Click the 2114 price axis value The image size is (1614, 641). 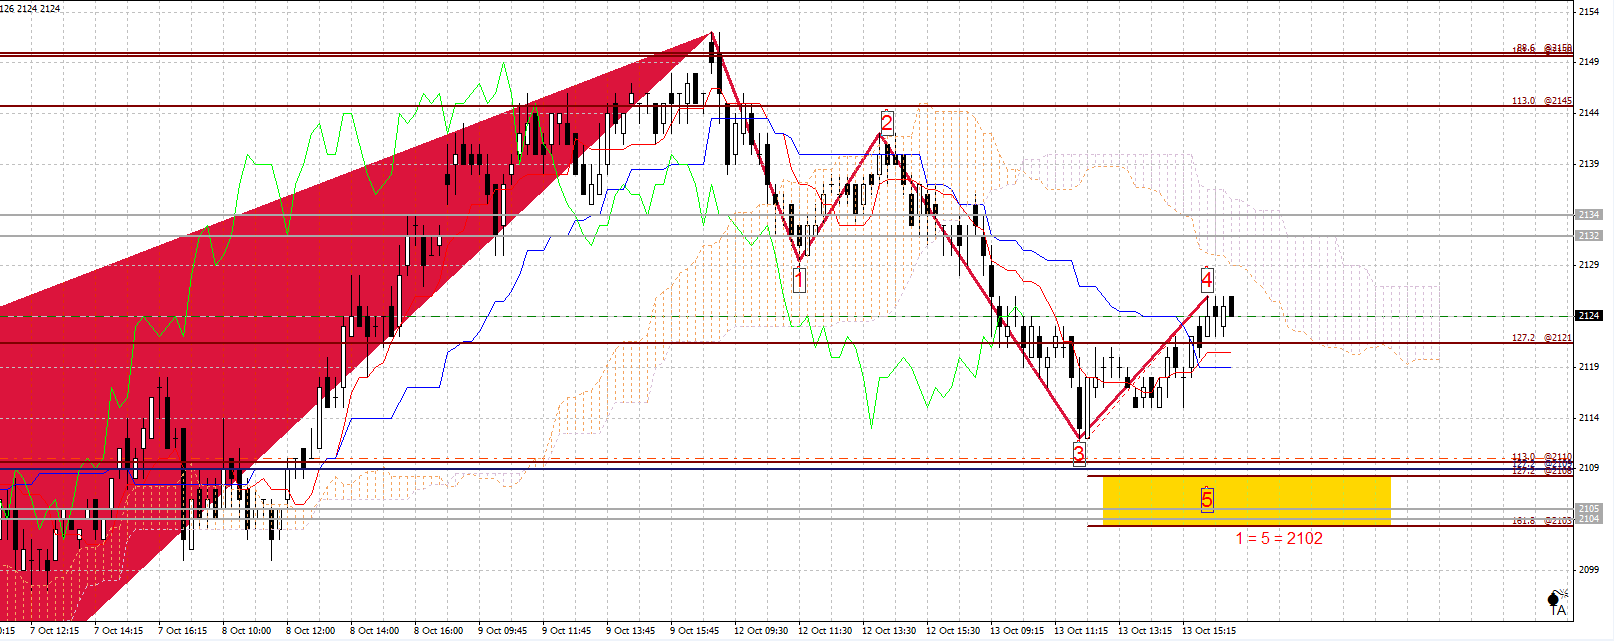pos(1589,418)
